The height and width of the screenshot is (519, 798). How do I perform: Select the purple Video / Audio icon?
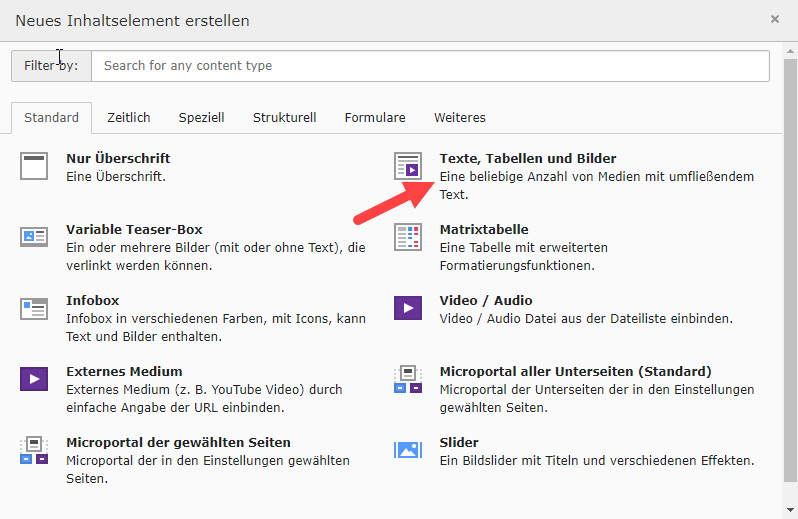407,308
